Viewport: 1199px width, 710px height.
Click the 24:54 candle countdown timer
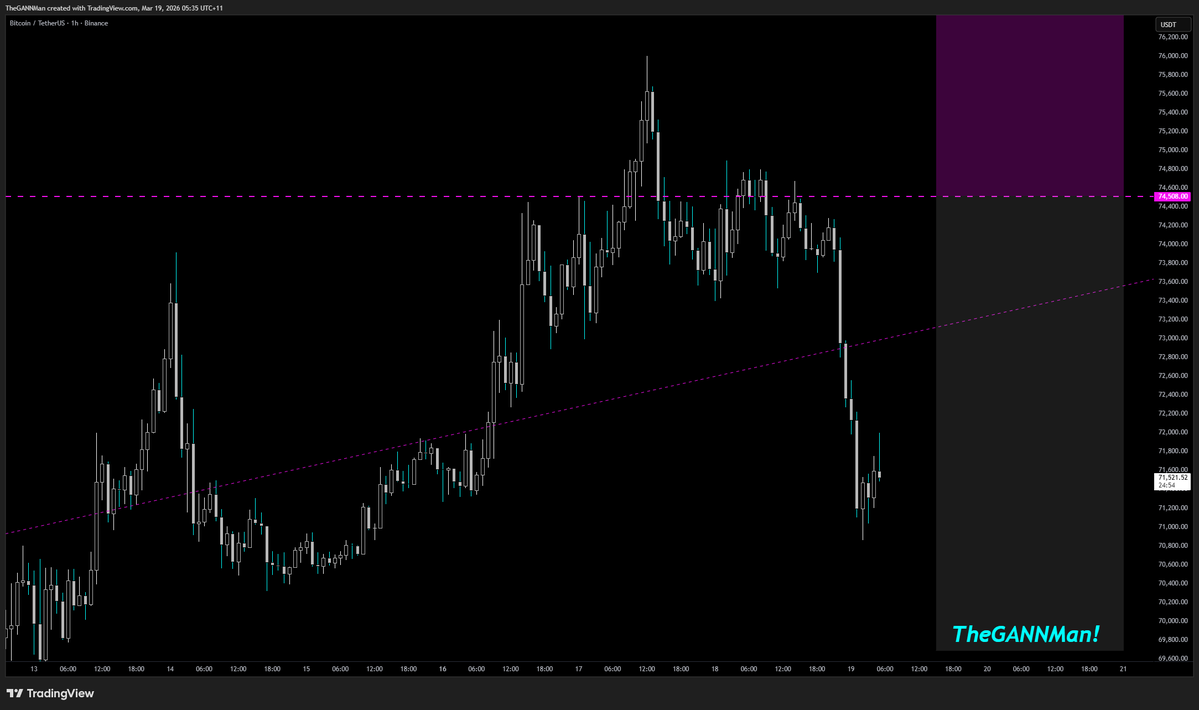1167,485
